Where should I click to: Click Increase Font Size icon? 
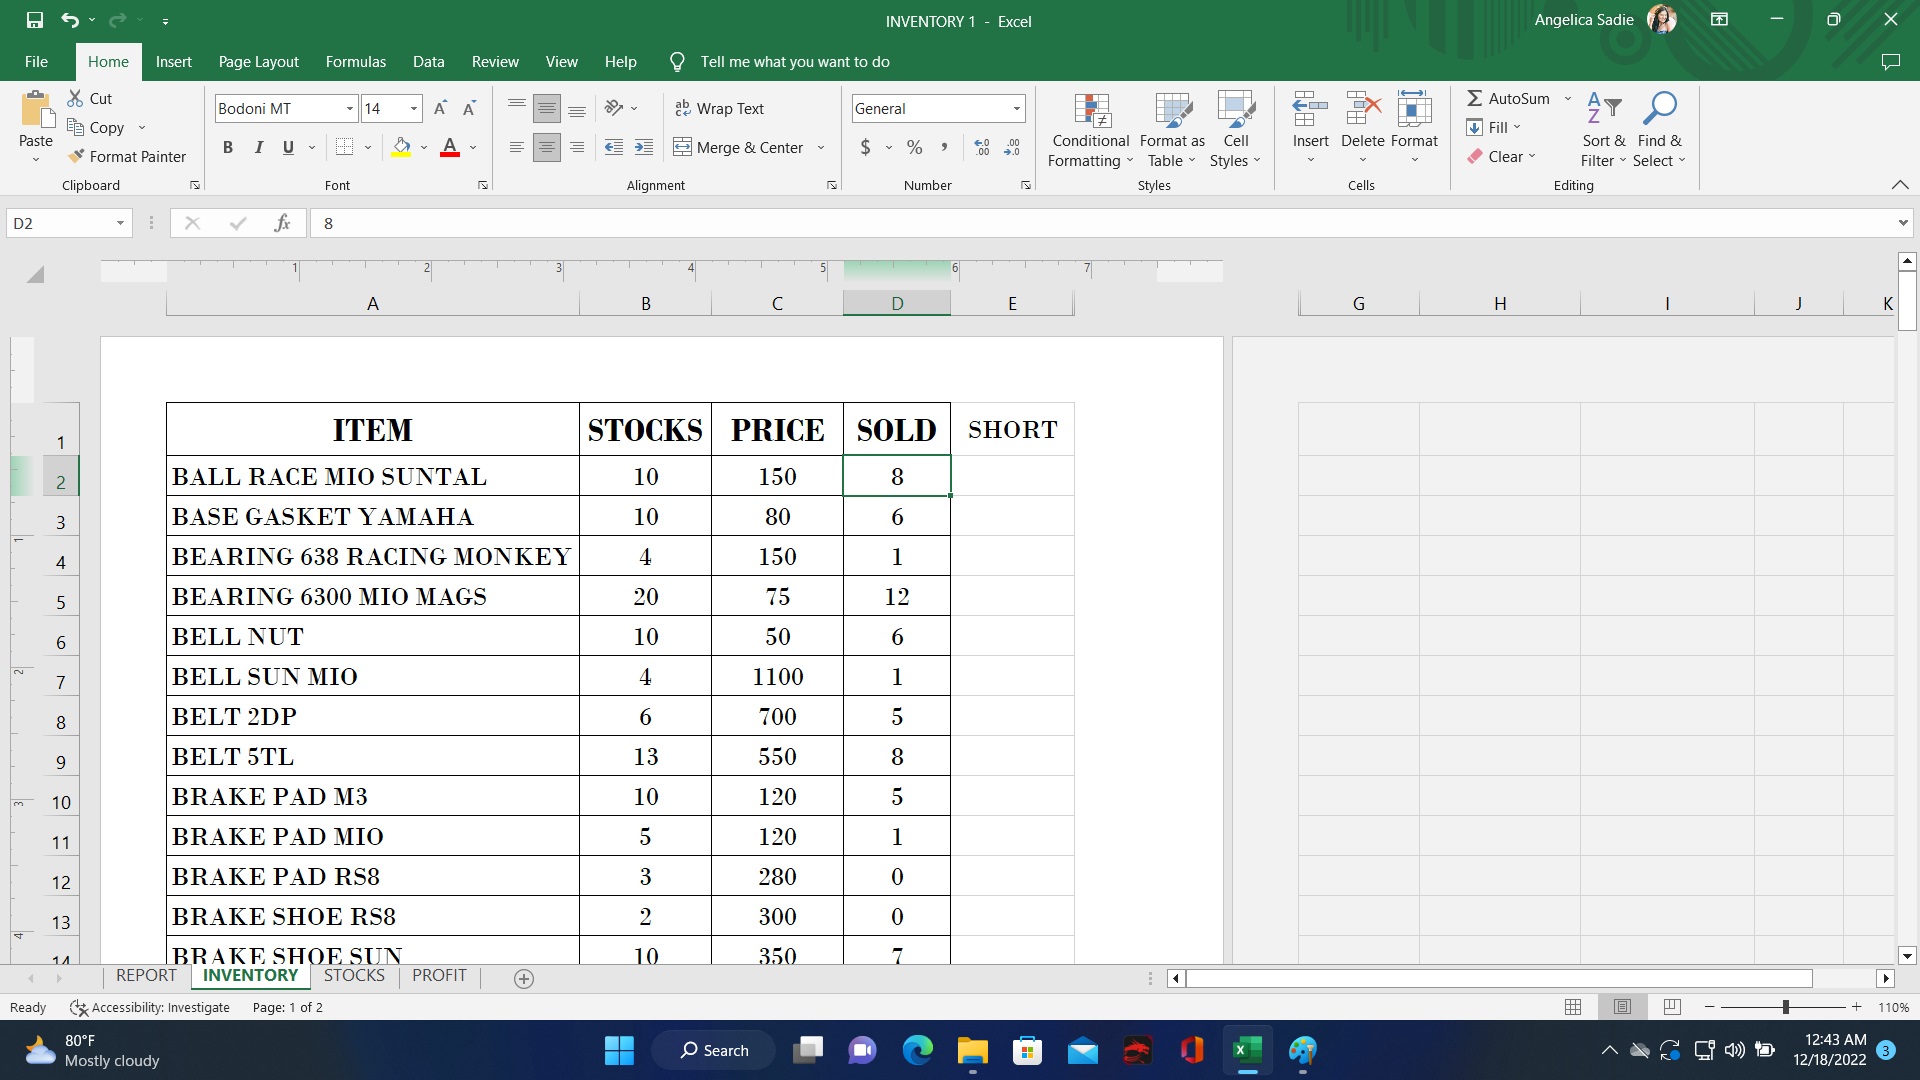[x=440, y=109]
